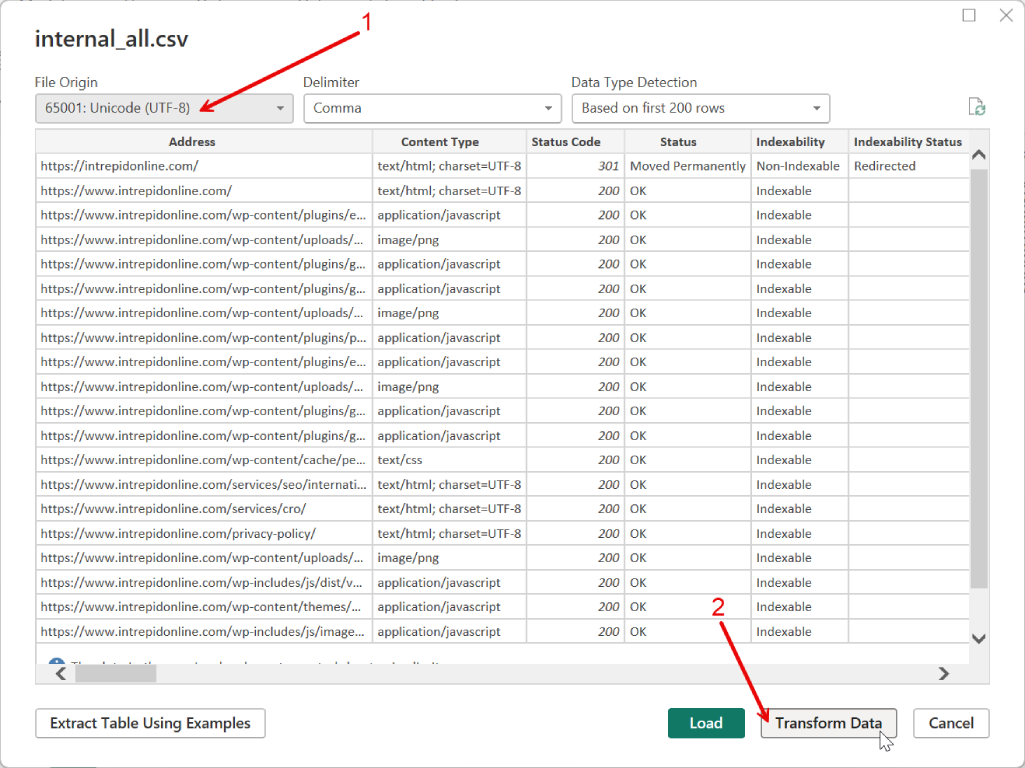
Task: Select the Status column header
Action: [x=688, y=142]
